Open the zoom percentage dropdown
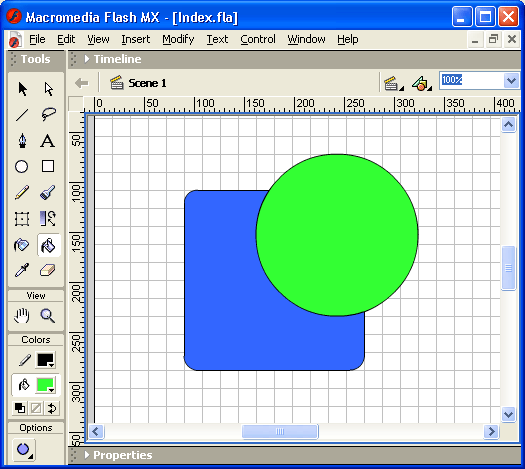525x469 pixels. tap(511, 80)
